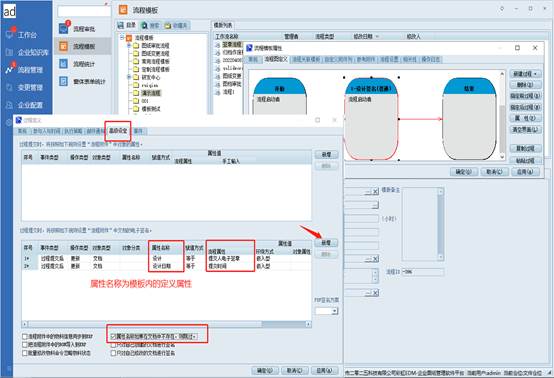Viewport: 554px width, 378px height.
Task: Uncheck the red-outlined 属性名称 checkbox option
Action: 113,336
